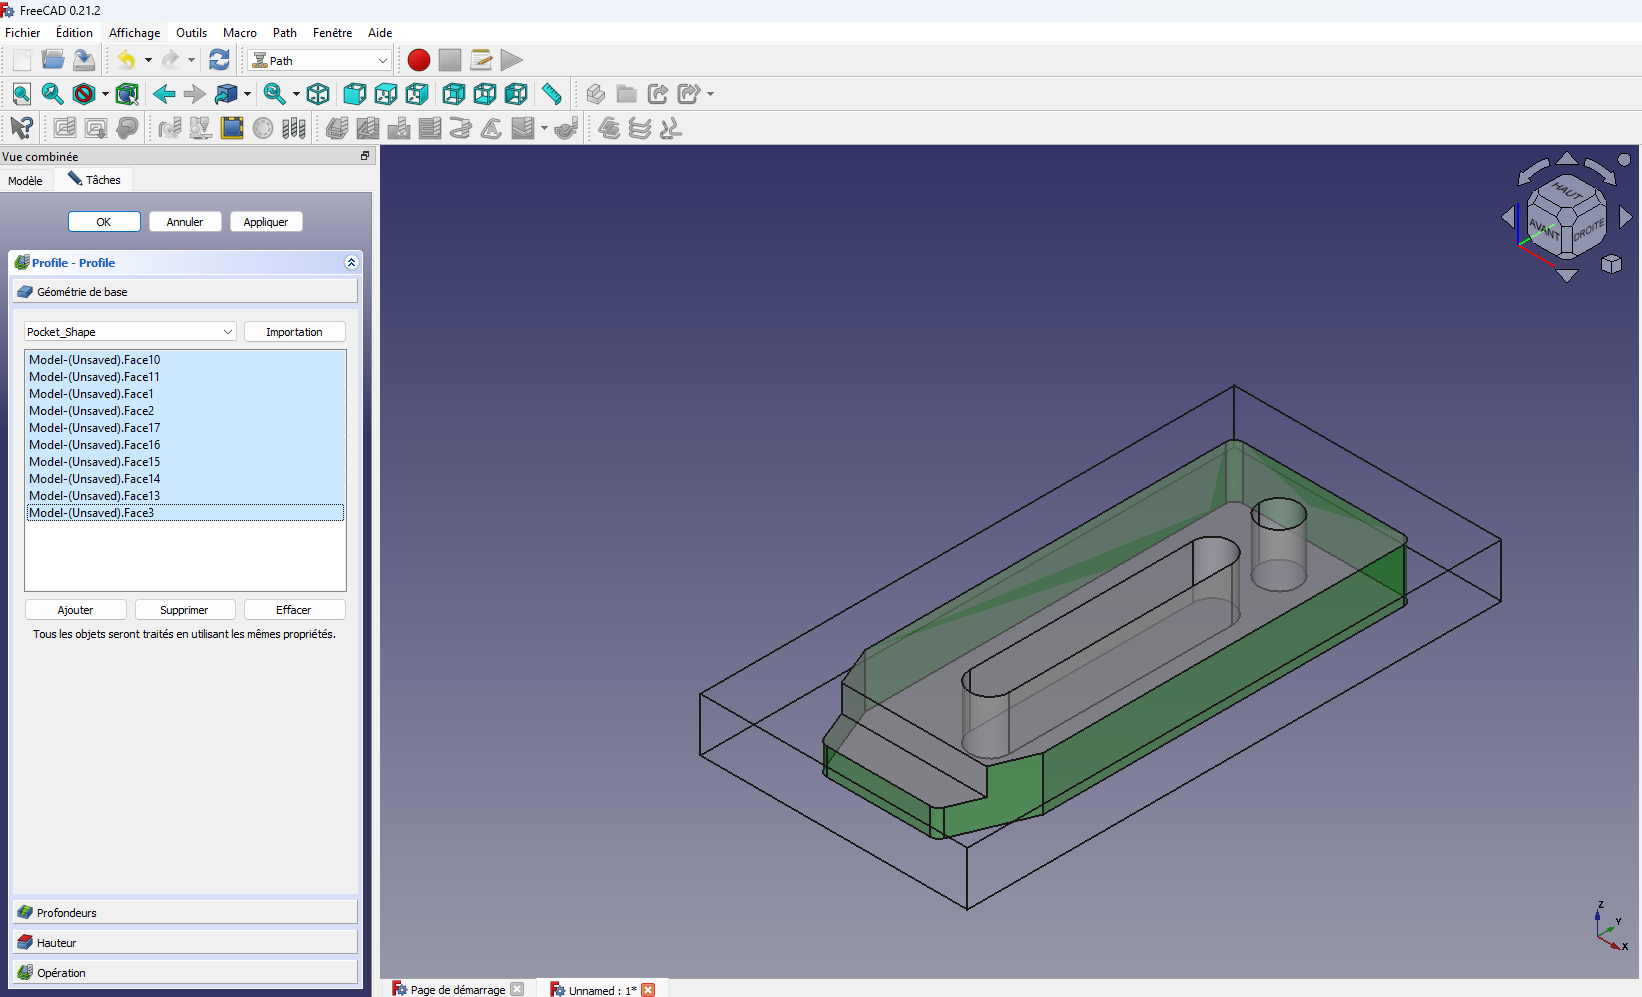1642x997 pixels.
Task: Open the link navigation dropdown arrow
Action: coord(247,94)
